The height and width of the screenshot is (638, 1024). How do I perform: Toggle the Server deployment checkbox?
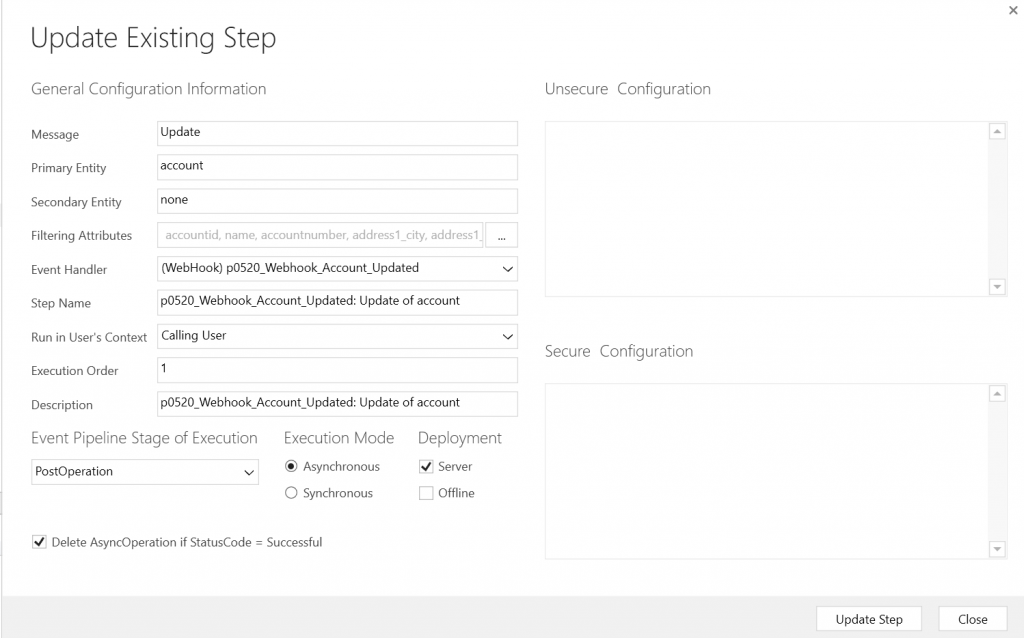(x=426, y=466)
